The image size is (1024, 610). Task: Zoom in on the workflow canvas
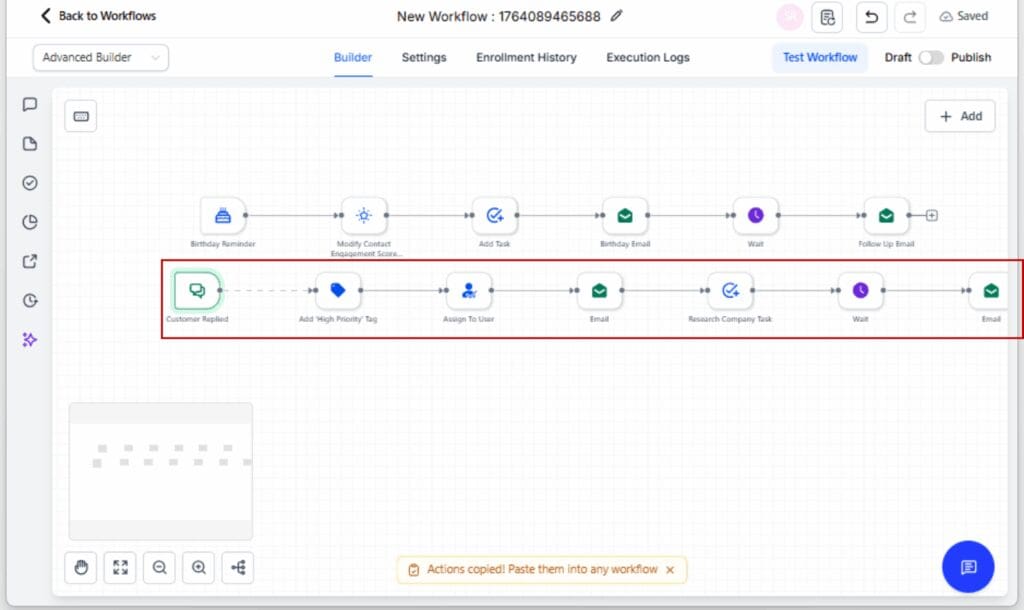coord(198,567)
